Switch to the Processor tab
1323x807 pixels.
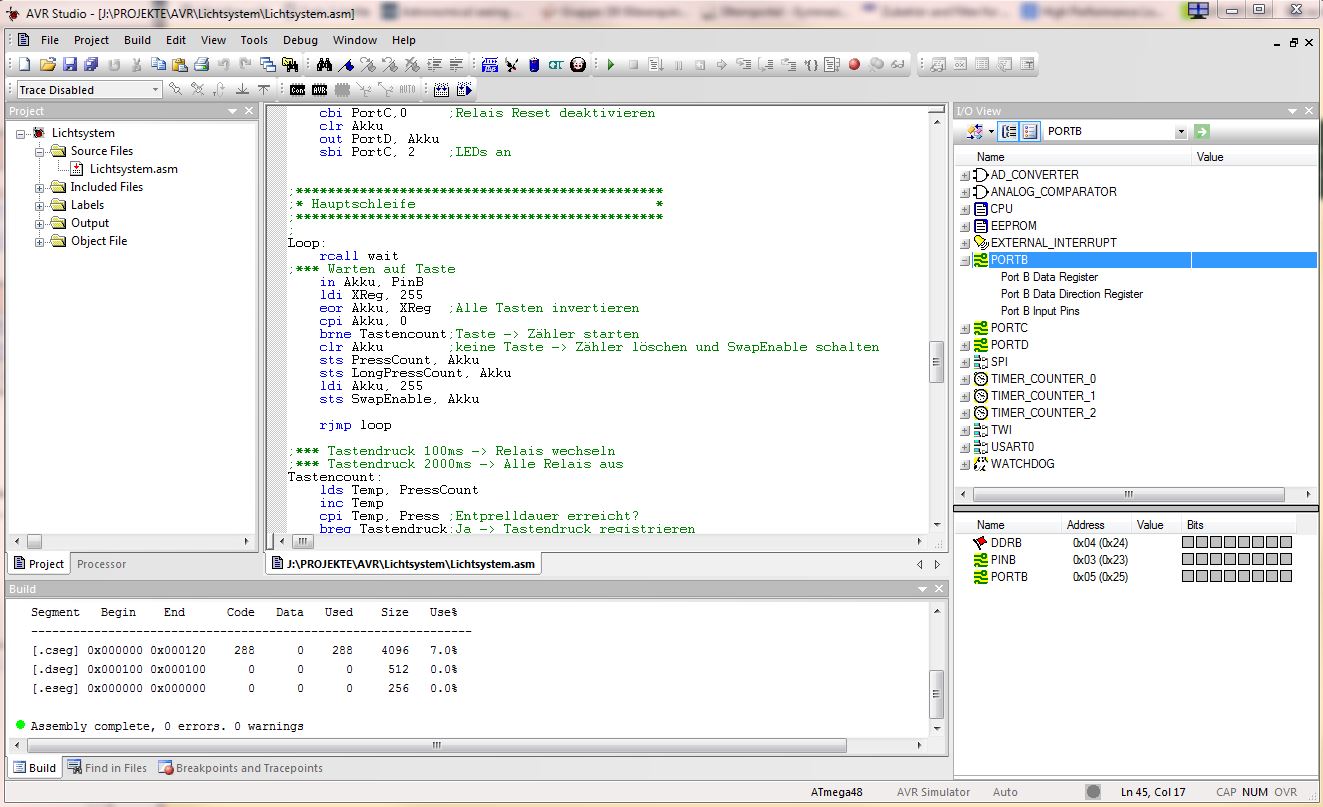(101, 564)
